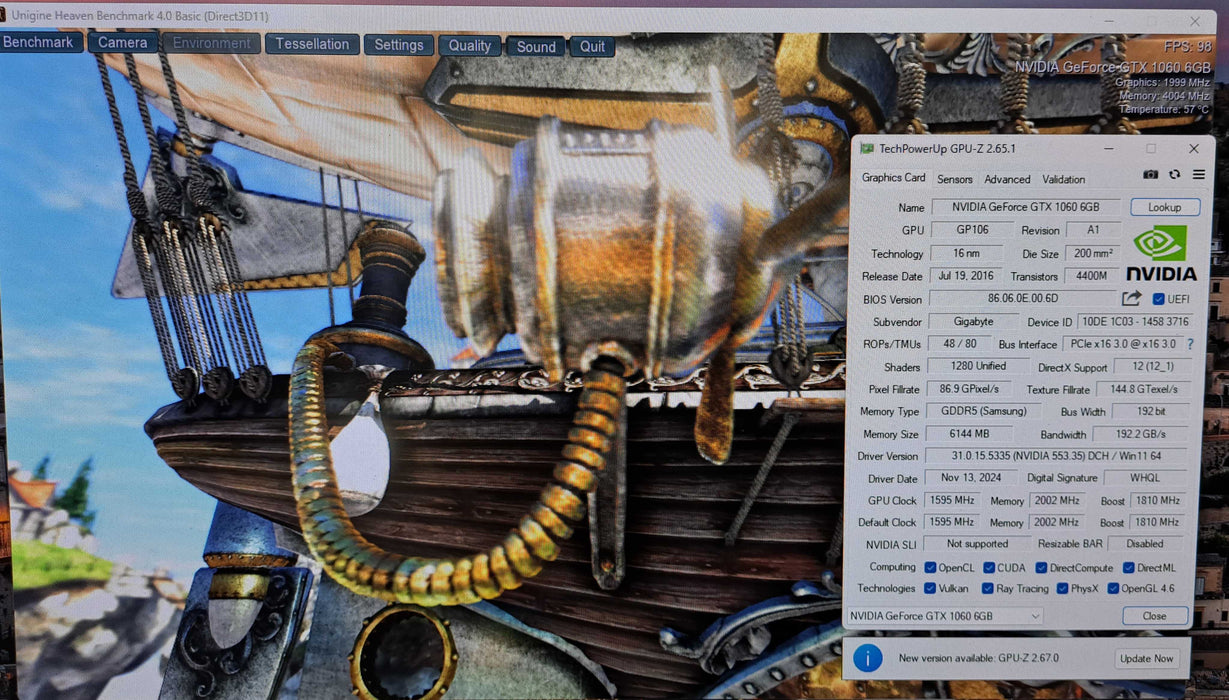
Task: Click the Driver Date Nov 13, 2024 field
Action: pos(972,478)
